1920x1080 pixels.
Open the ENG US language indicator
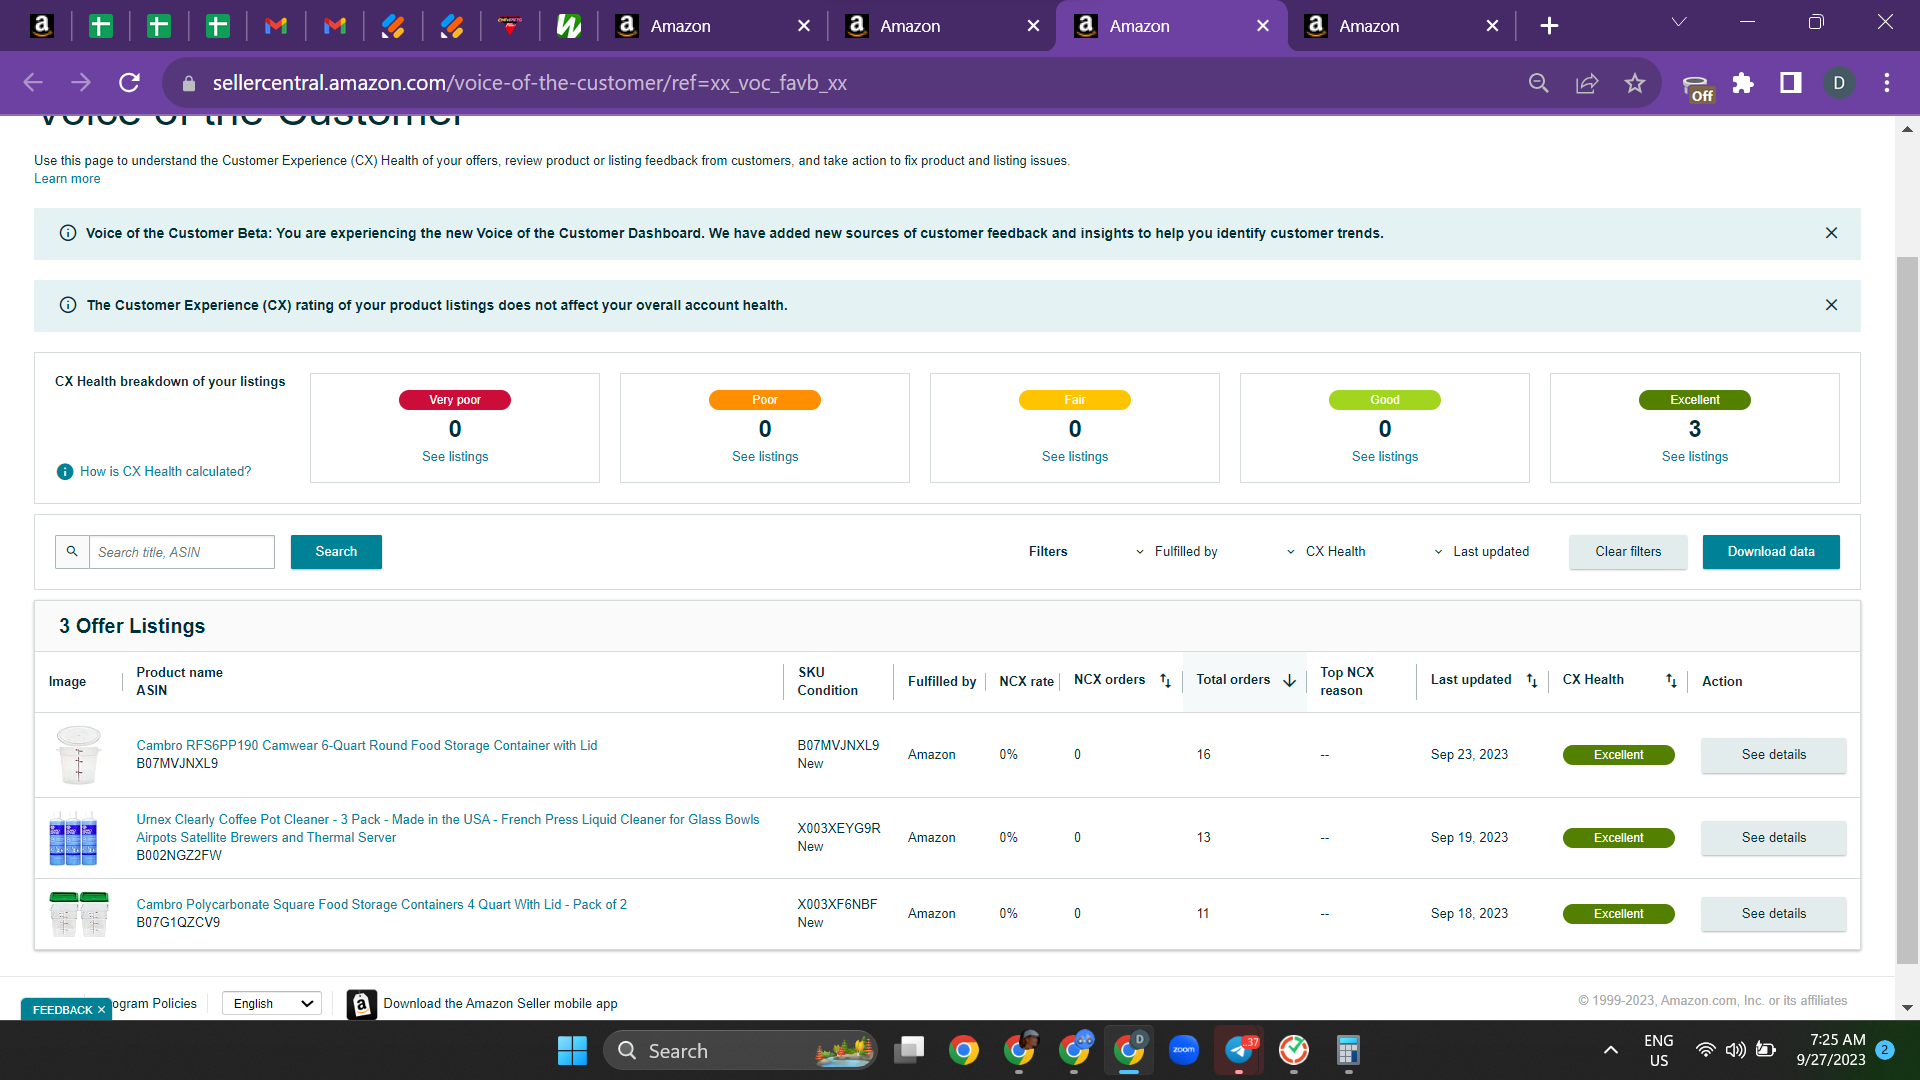(x=1659, y=1050)
